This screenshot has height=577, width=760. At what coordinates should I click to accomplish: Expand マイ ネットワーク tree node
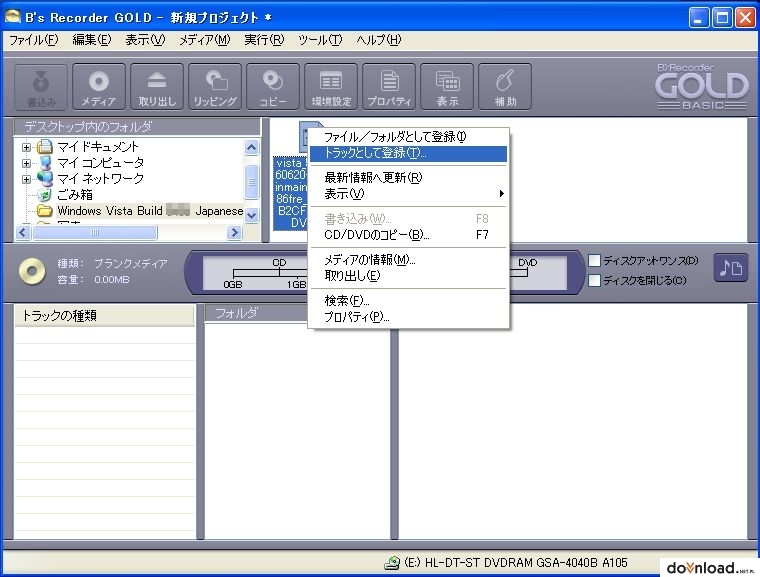click(x=27, y=179)
